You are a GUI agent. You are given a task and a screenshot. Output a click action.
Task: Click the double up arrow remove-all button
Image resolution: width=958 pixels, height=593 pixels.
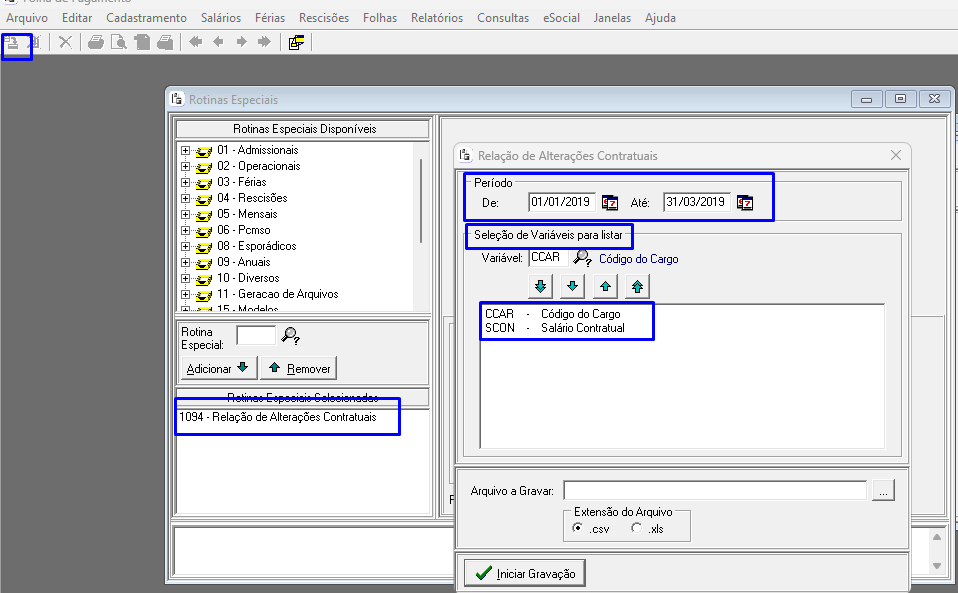tap(637, 287)
